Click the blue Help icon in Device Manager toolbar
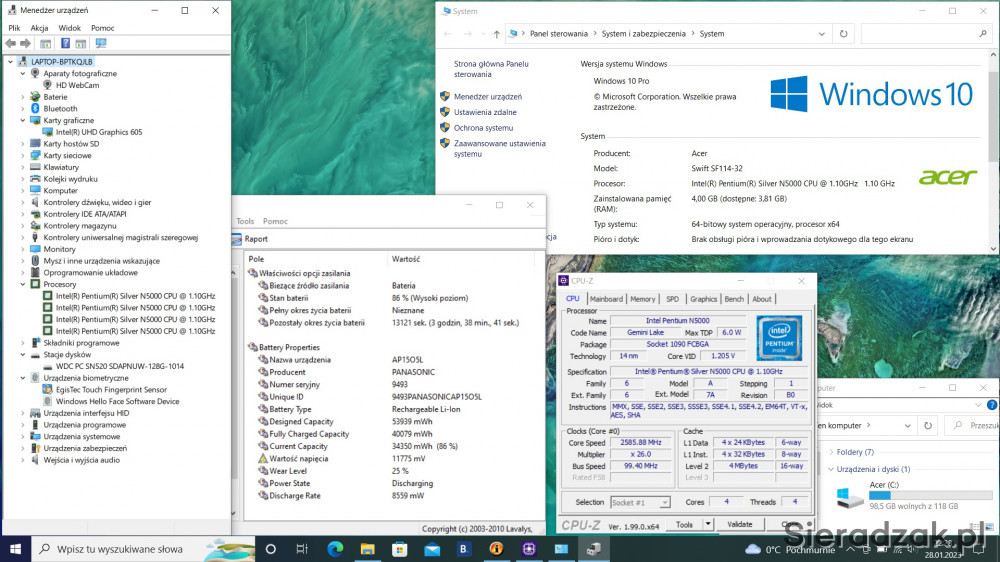Screen dimensions: 1000x562 (65, 44)
